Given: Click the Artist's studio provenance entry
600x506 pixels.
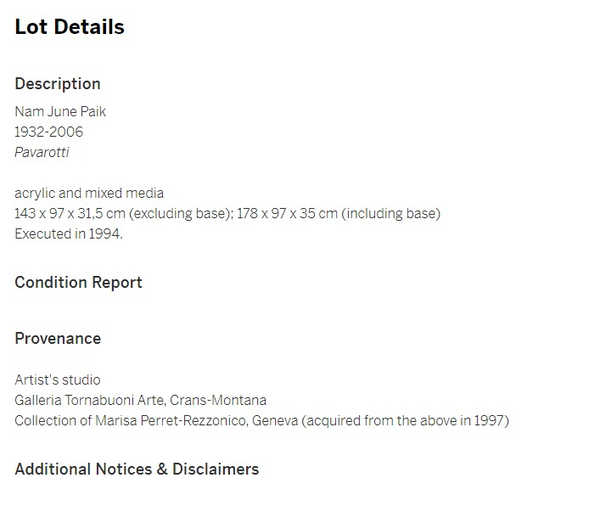Looking at the screenshot, I should pos(57,380).
